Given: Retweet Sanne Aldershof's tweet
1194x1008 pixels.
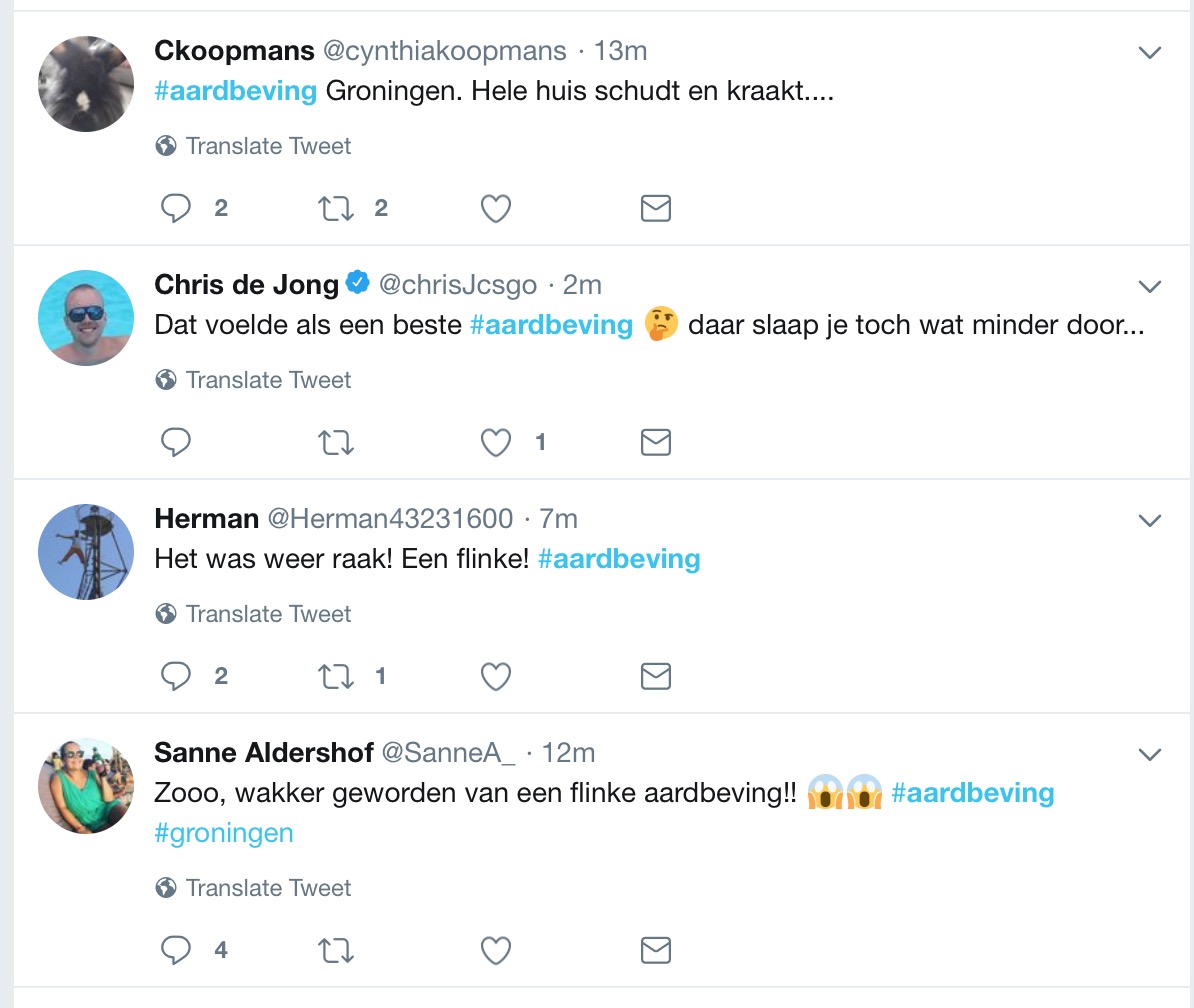Looking at the screenshot, I should [335, 950].
